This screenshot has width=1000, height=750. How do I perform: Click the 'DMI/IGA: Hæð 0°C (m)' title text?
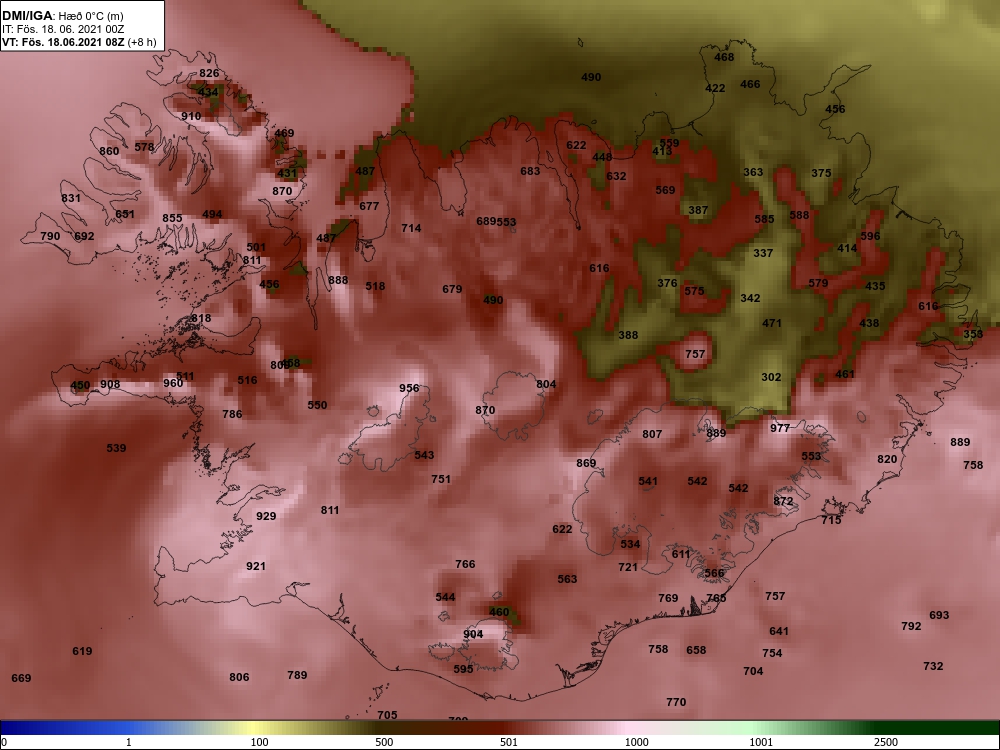coord(62,16)
